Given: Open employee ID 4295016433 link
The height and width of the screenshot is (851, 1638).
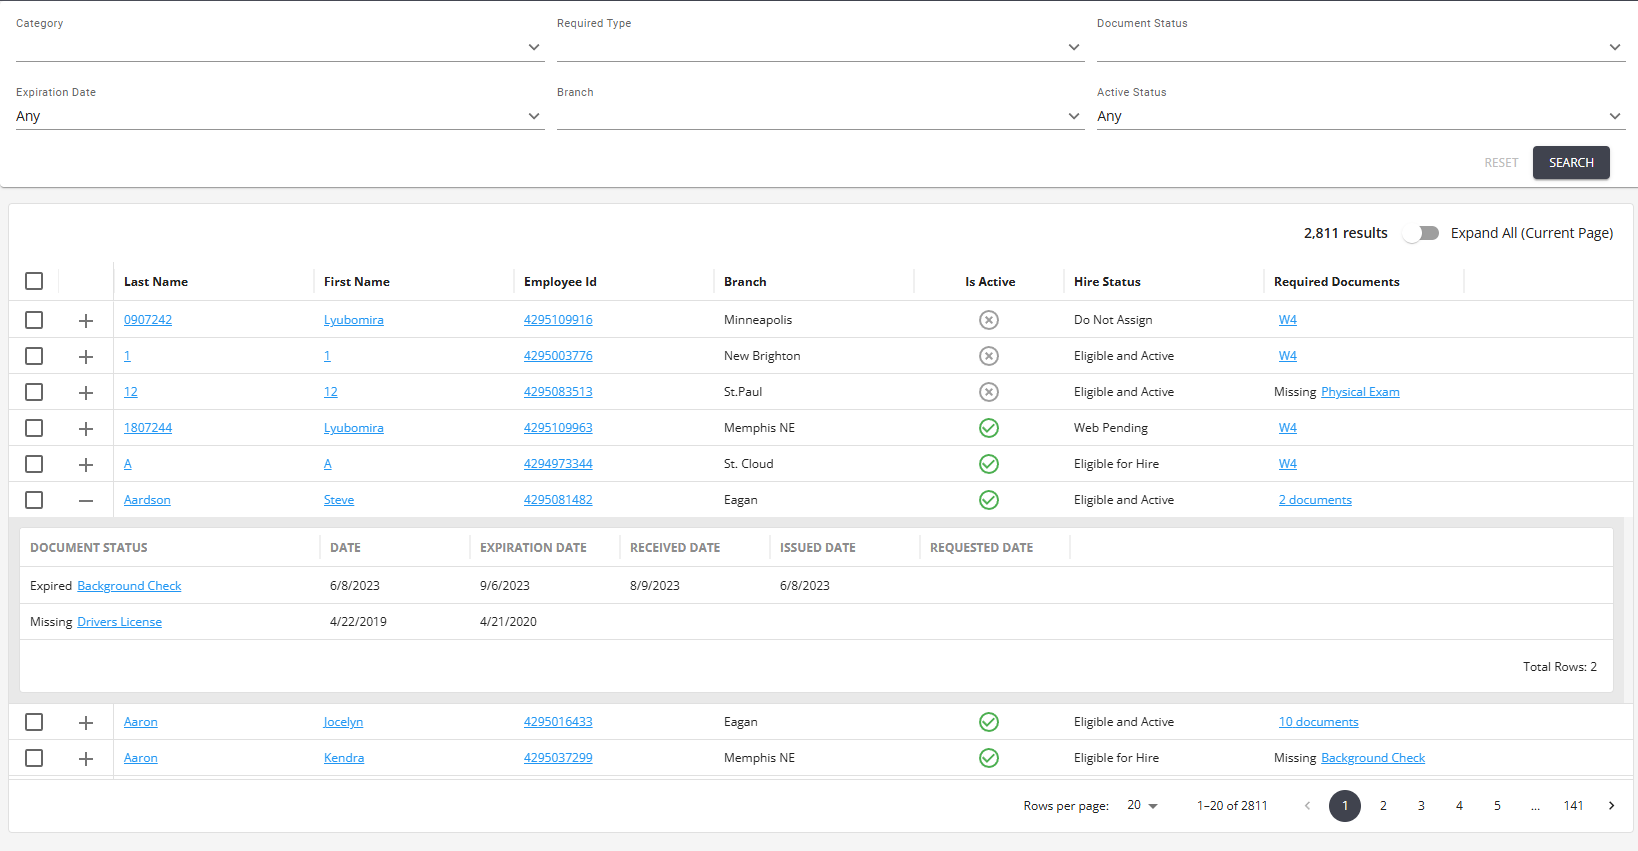Looking at the screenshot, I should coord(558,722).
